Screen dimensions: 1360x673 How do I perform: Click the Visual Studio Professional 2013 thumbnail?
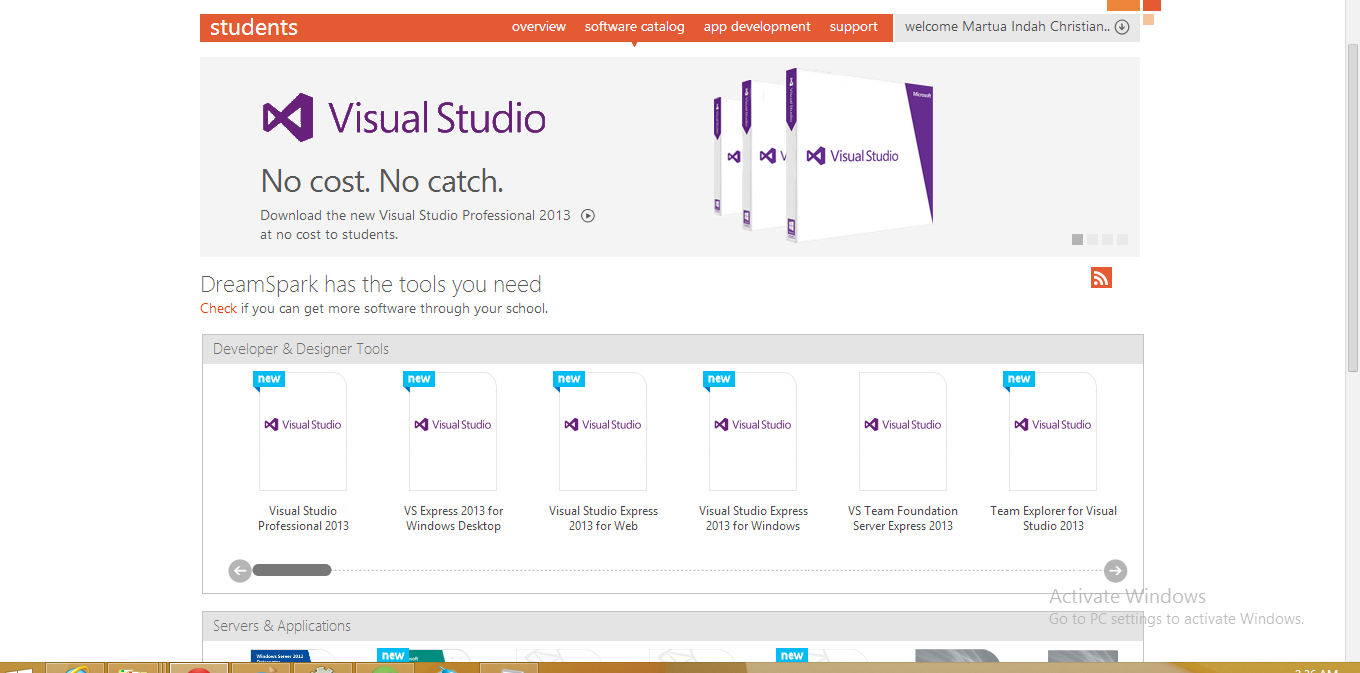pos(303,431)
